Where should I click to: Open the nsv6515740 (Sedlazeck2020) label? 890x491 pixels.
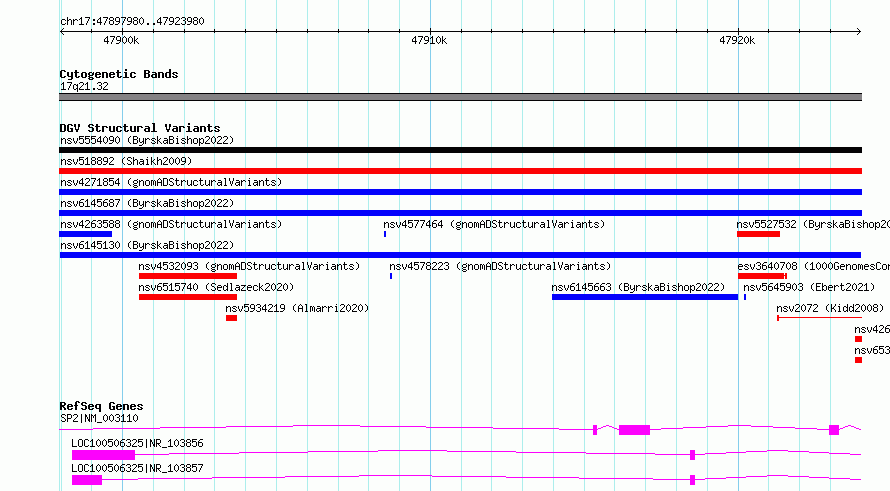[x=216, y=287]
